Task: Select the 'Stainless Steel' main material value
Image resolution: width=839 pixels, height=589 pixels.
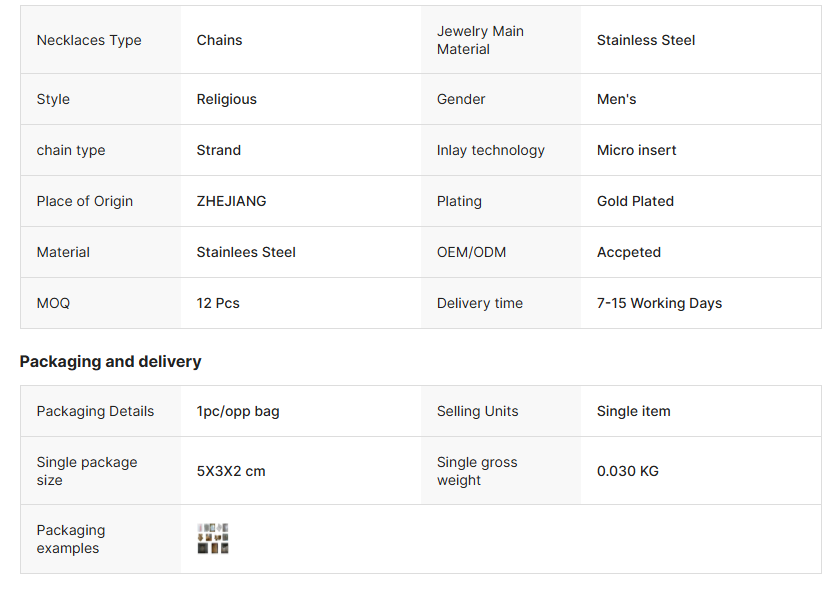Action: coord(646,40)
